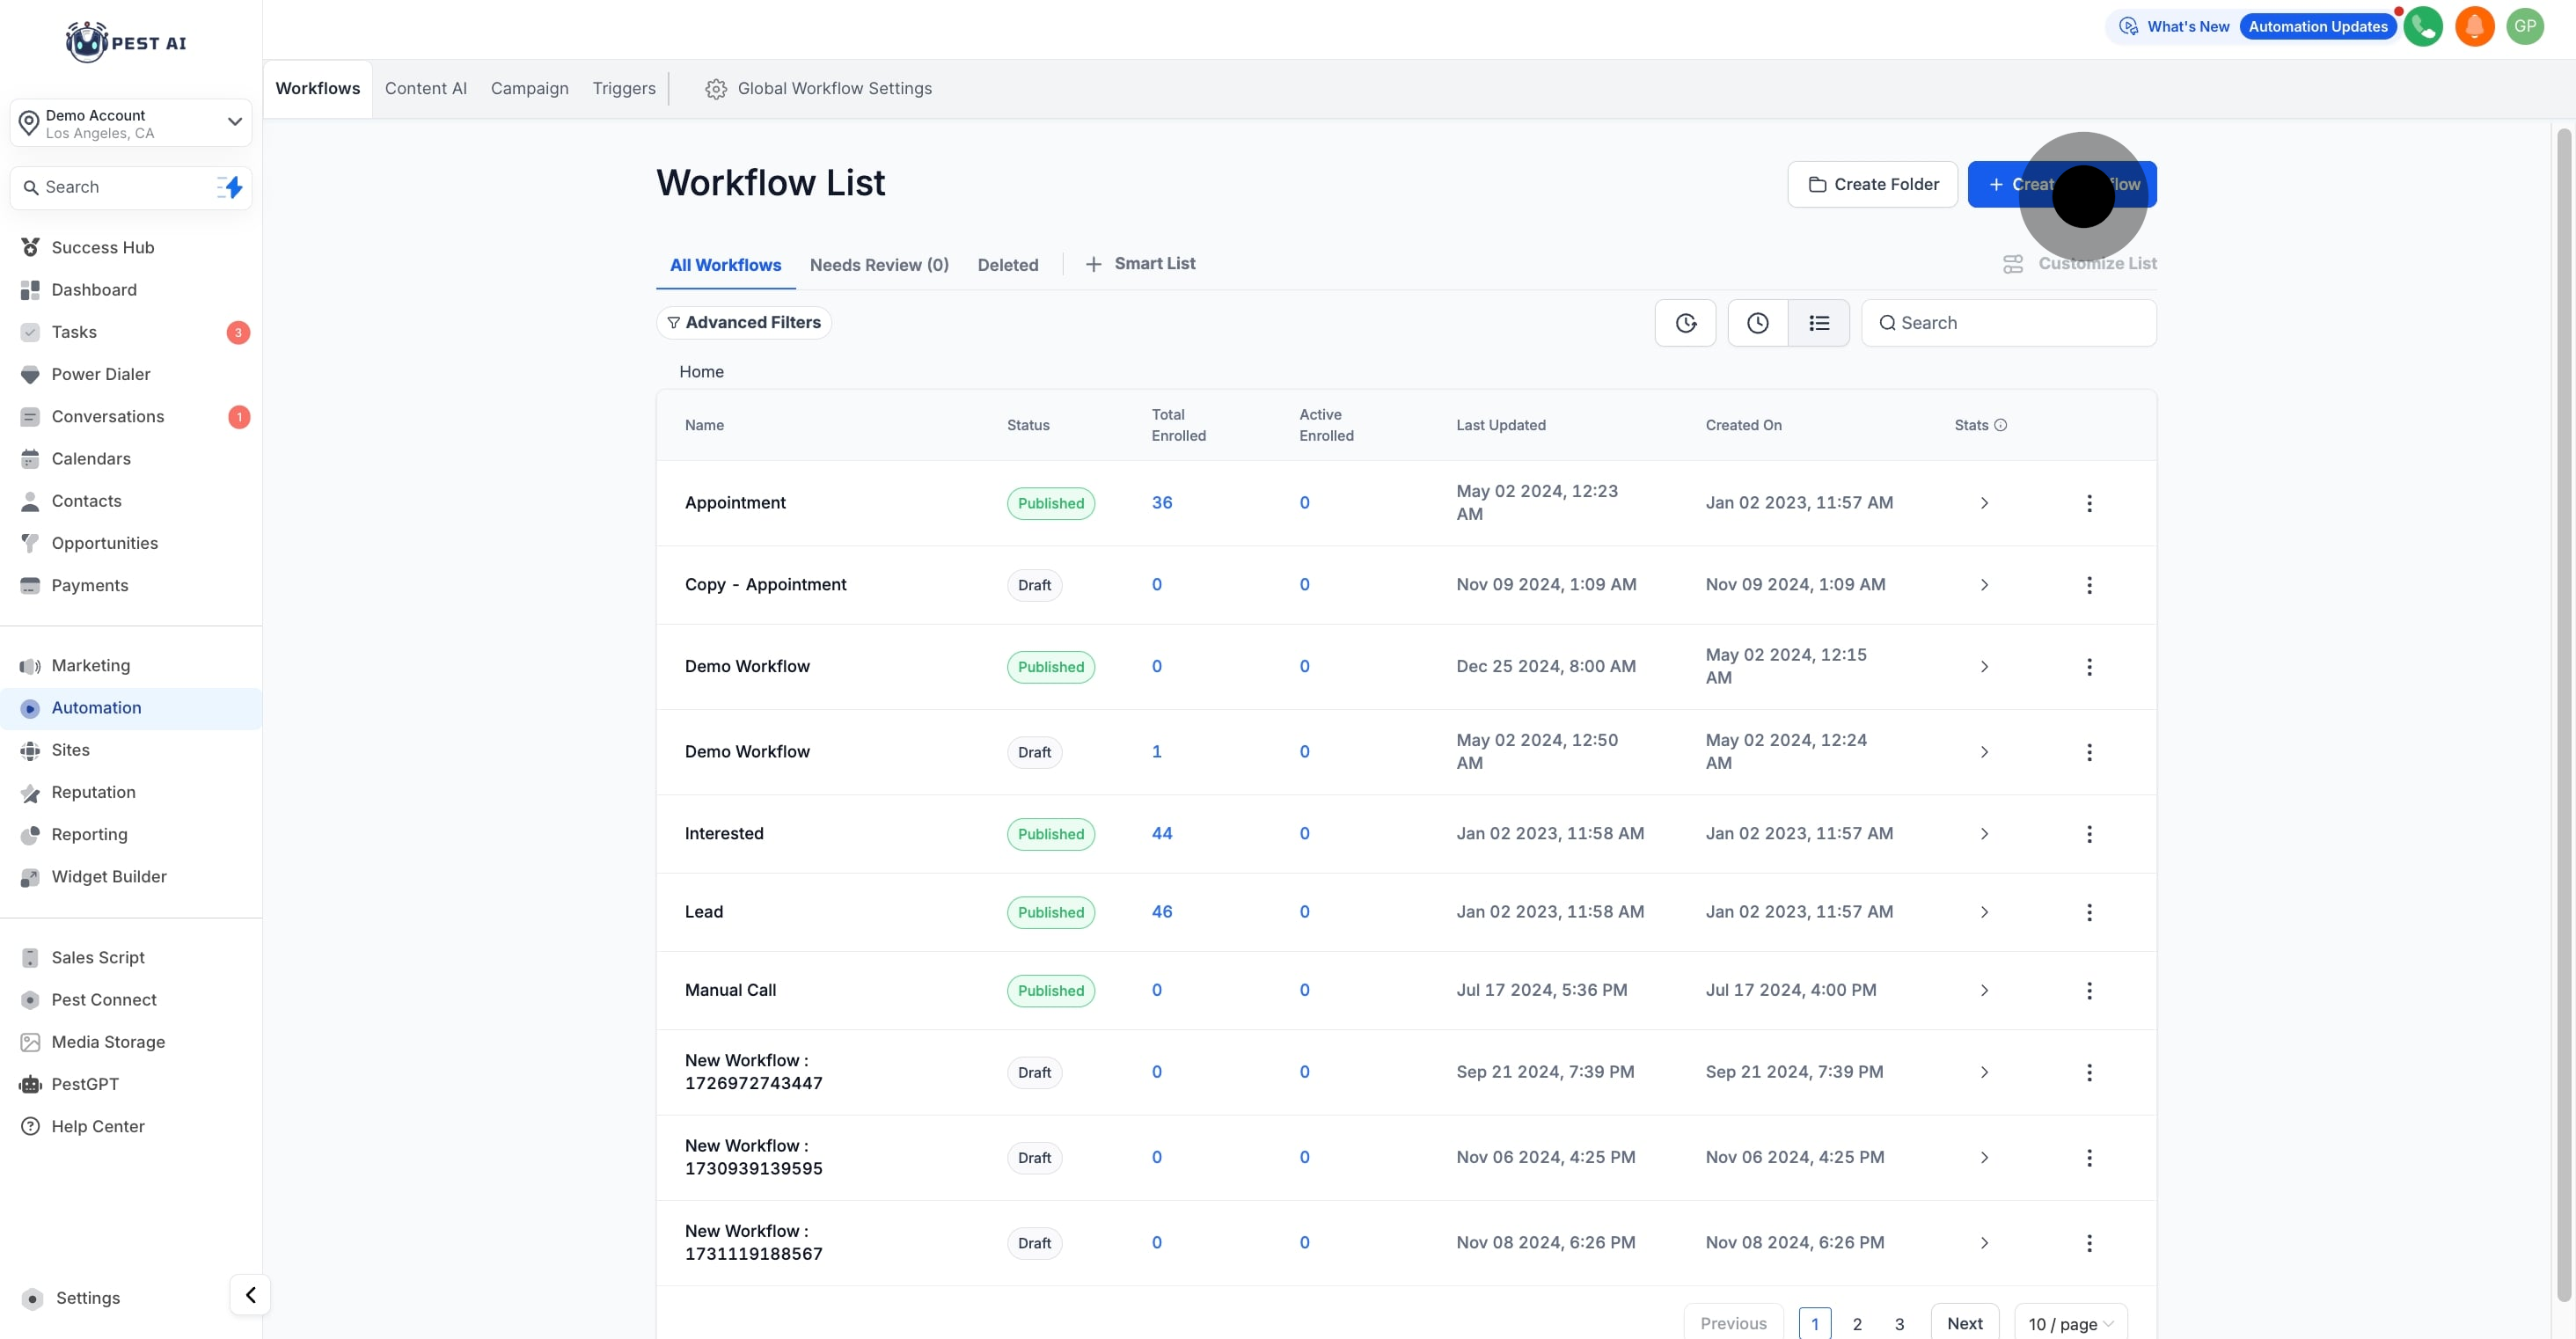2576x1339 pixels.
Task: Open Appointment's 36 total enrolled link
Action: pos(1161,503)
